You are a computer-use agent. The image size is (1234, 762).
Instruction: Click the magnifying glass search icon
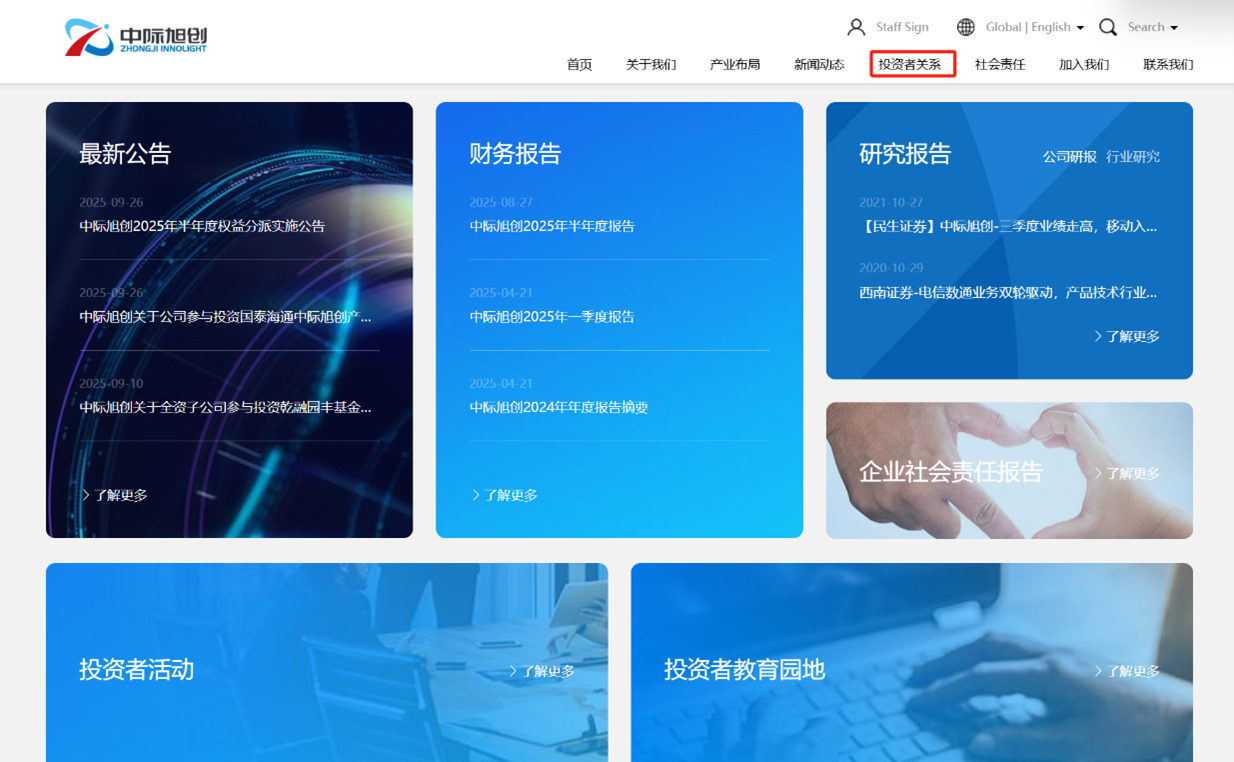coord(1107,27)
